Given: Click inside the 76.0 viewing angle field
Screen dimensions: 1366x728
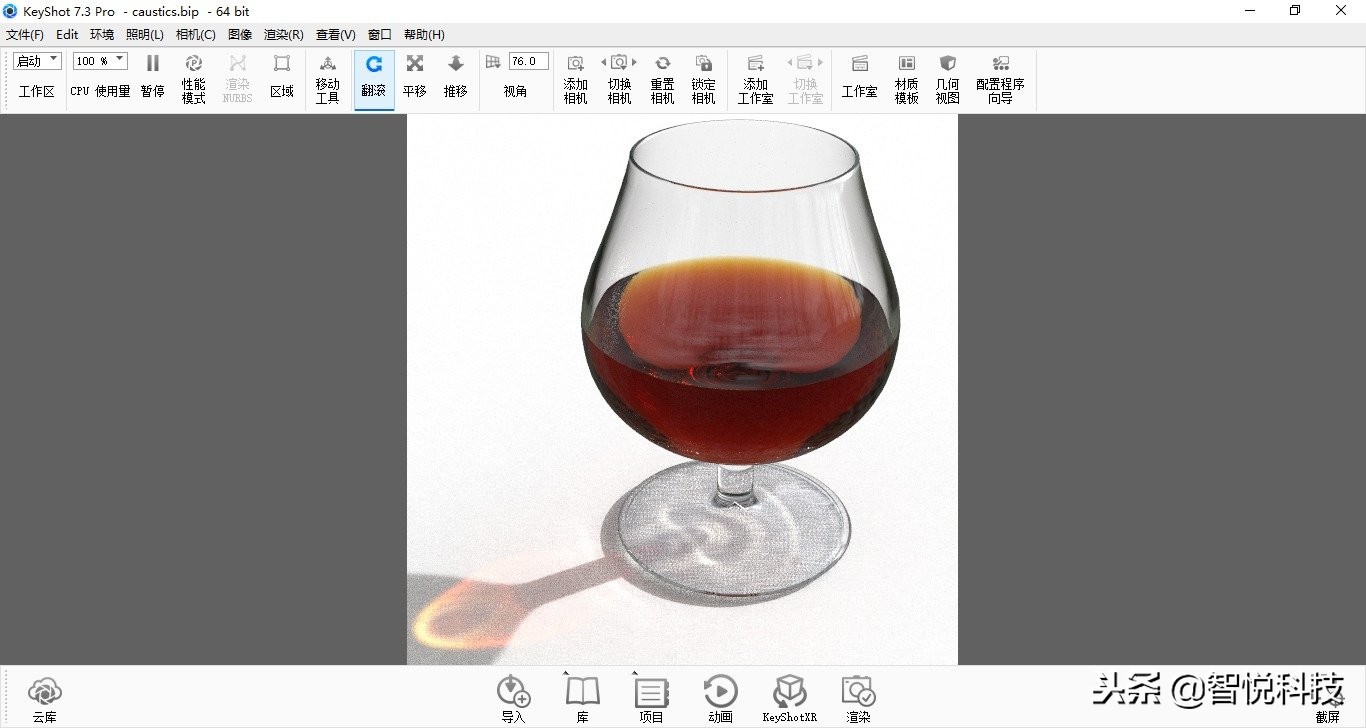Looking at the screenshot, I should click(528, 60).
